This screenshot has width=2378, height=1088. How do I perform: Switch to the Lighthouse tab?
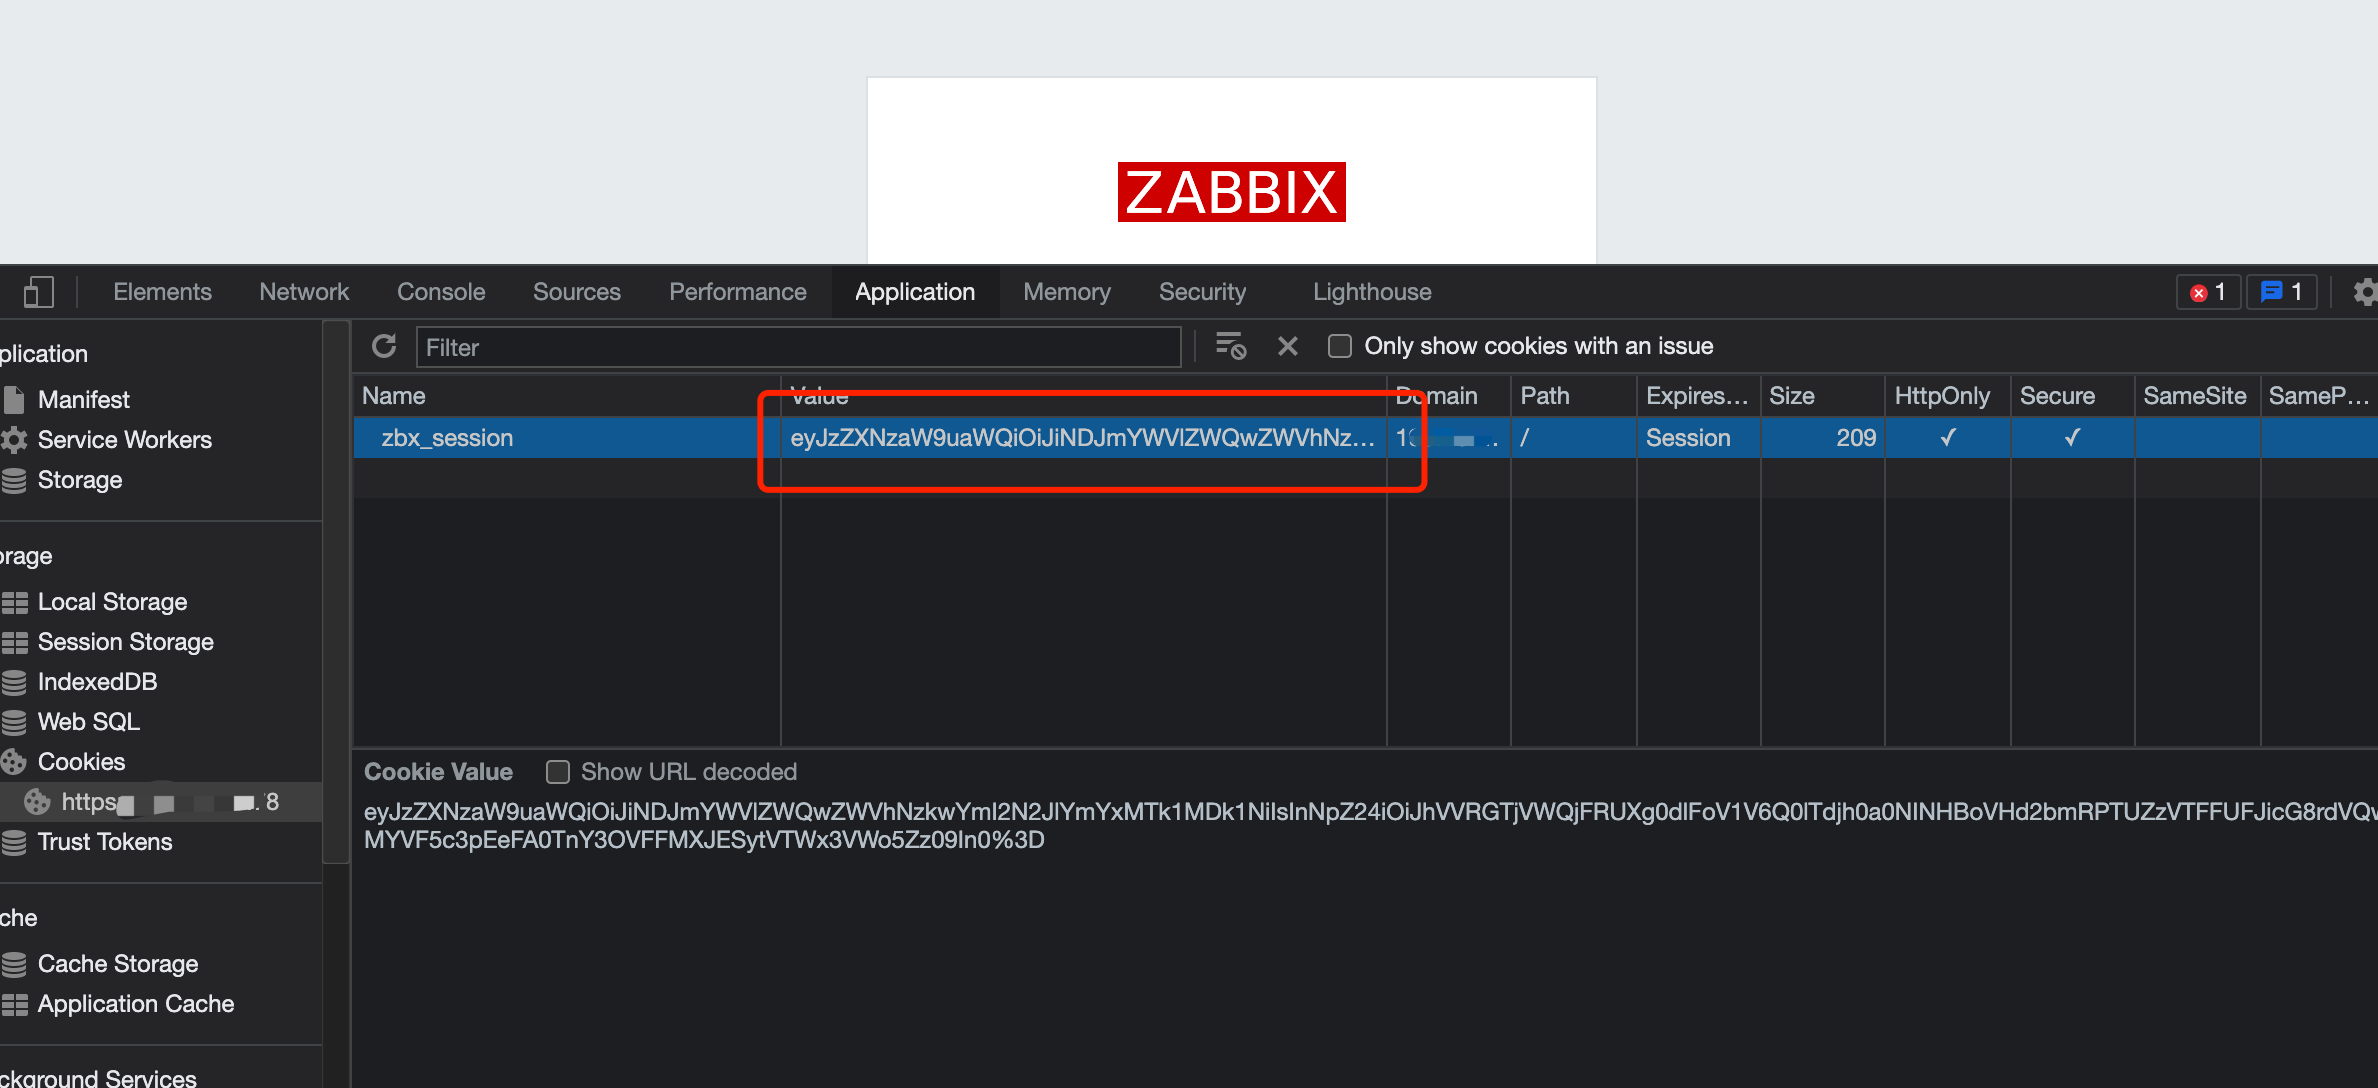point(1372,292)
